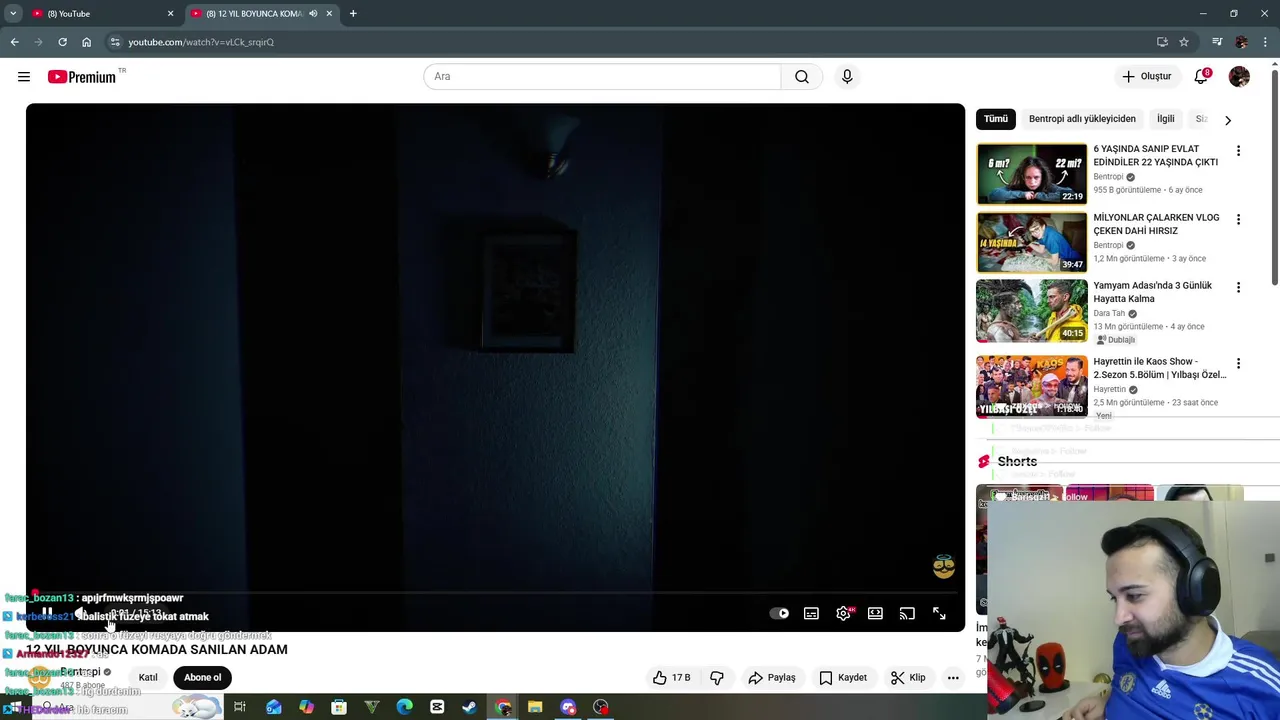The width and height of the screenshot is (1280, 720).
Task: Open the YouTube hamburger guide menu
Action: 24,77
